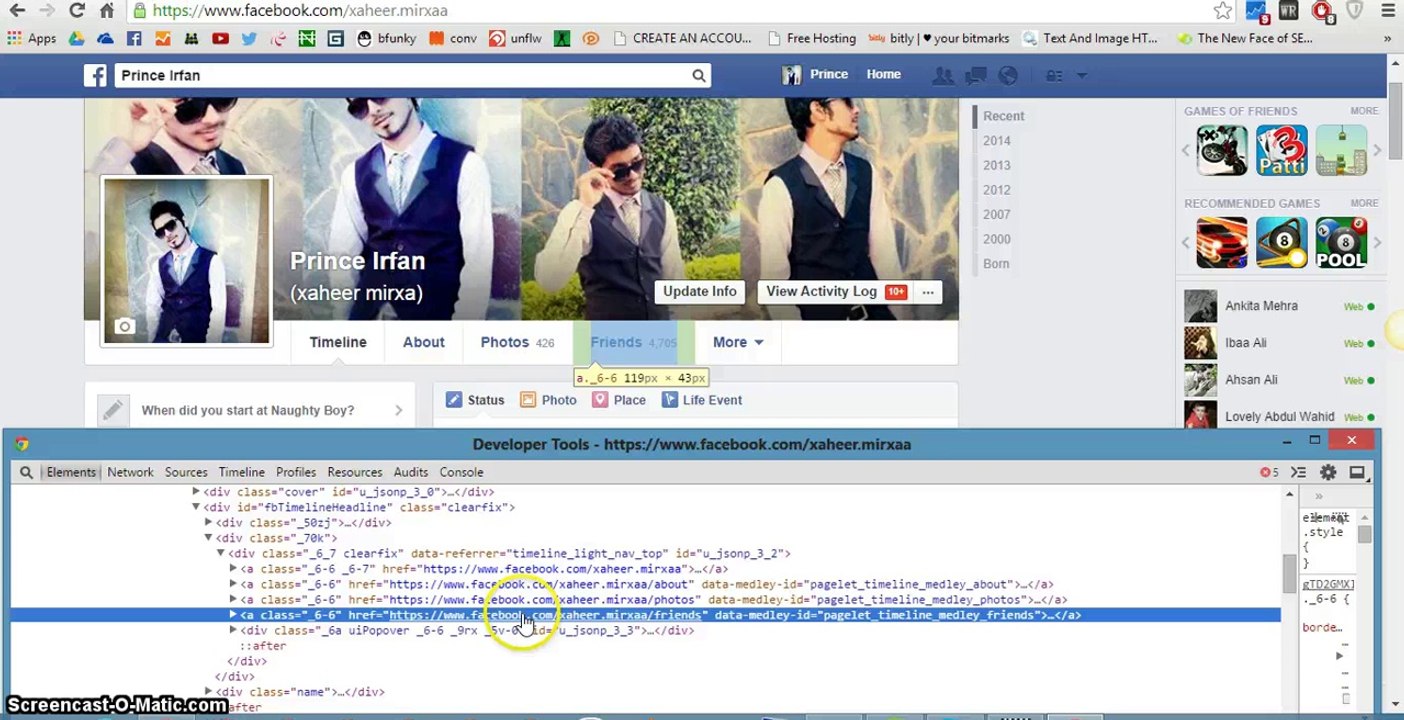Open Facebook notifications globe icon
The width and height of the screenshot is (1404, 720).
(x=1007, y=75)
